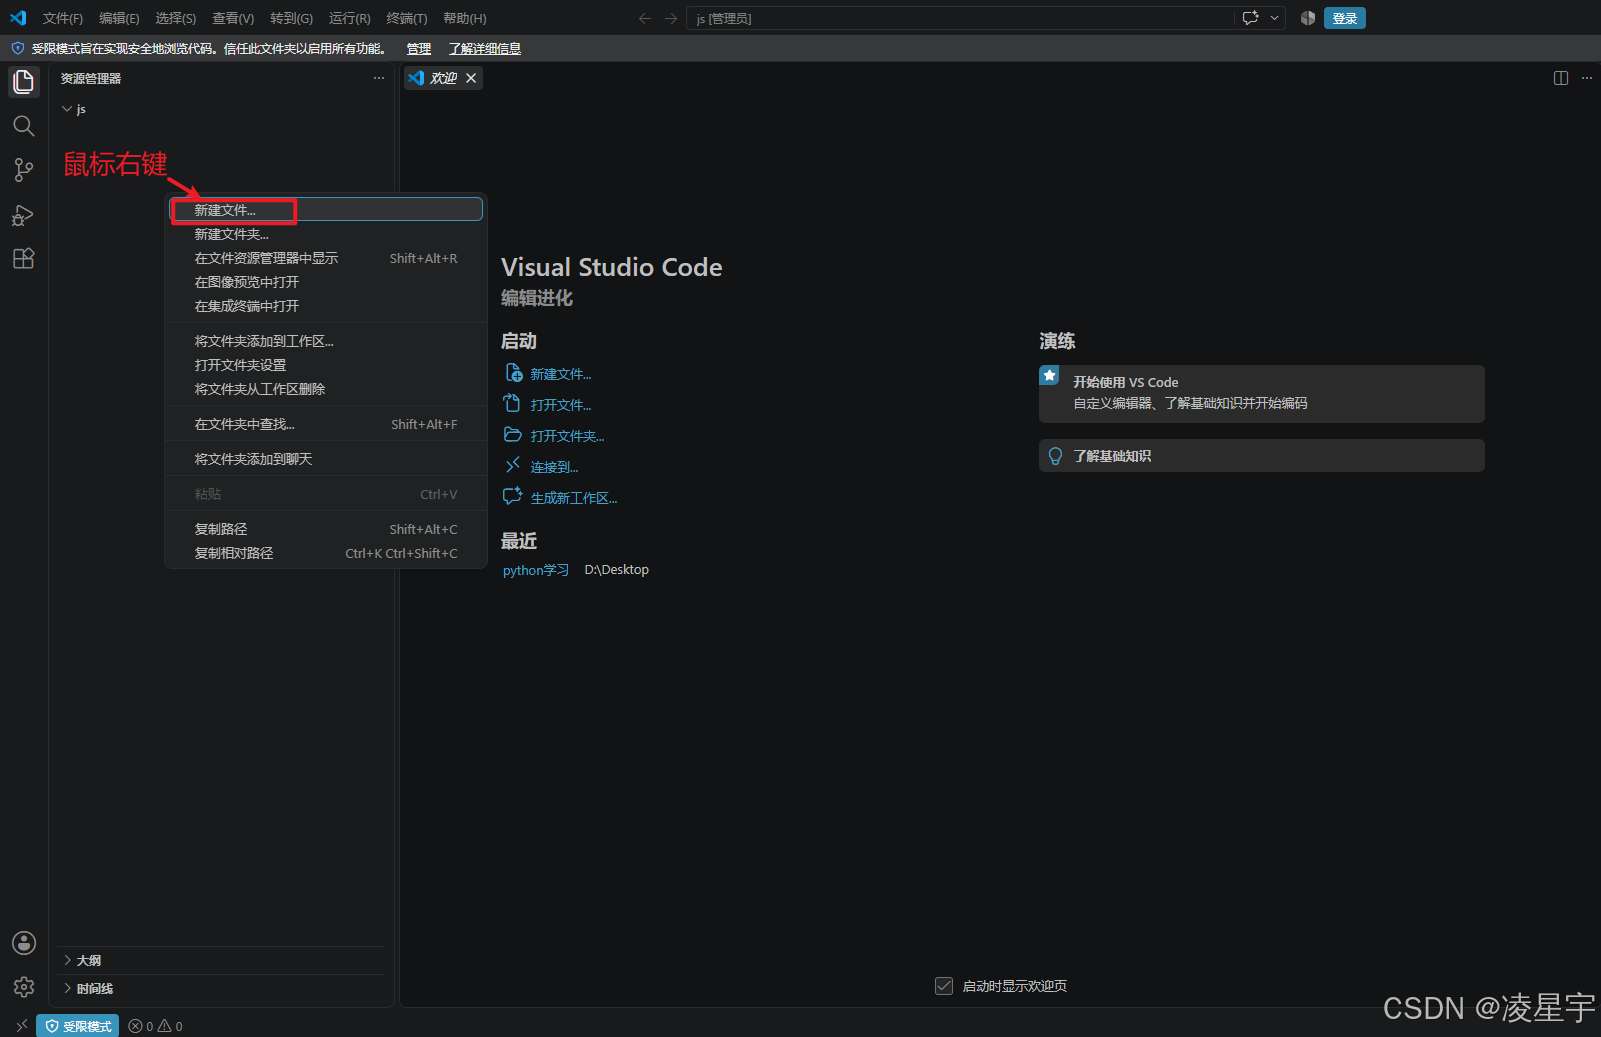Open the Extensions view in activity bar

pos(24,259)
